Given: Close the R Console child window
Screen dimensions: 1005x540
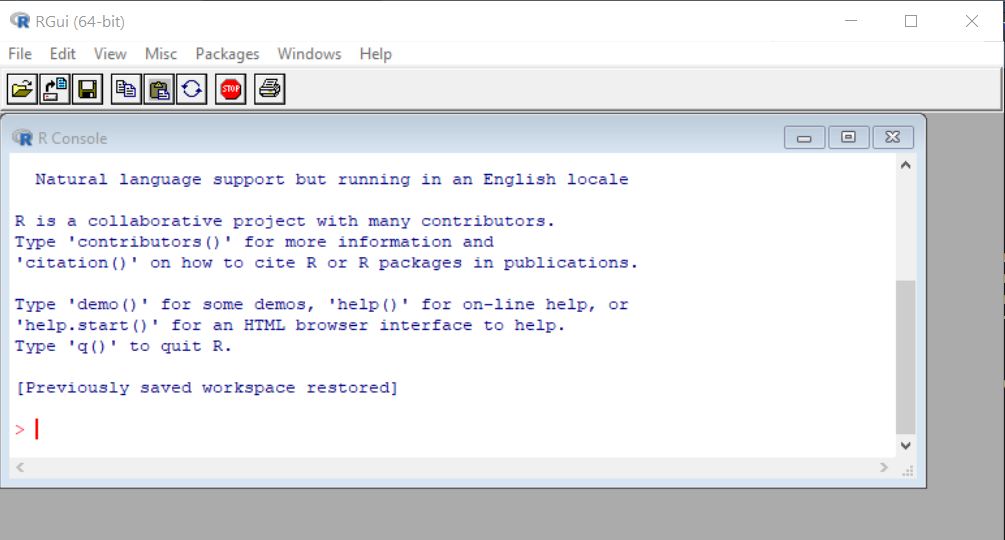Looking at the screenshot, I should pyautogui.click(x=893, y=138).
